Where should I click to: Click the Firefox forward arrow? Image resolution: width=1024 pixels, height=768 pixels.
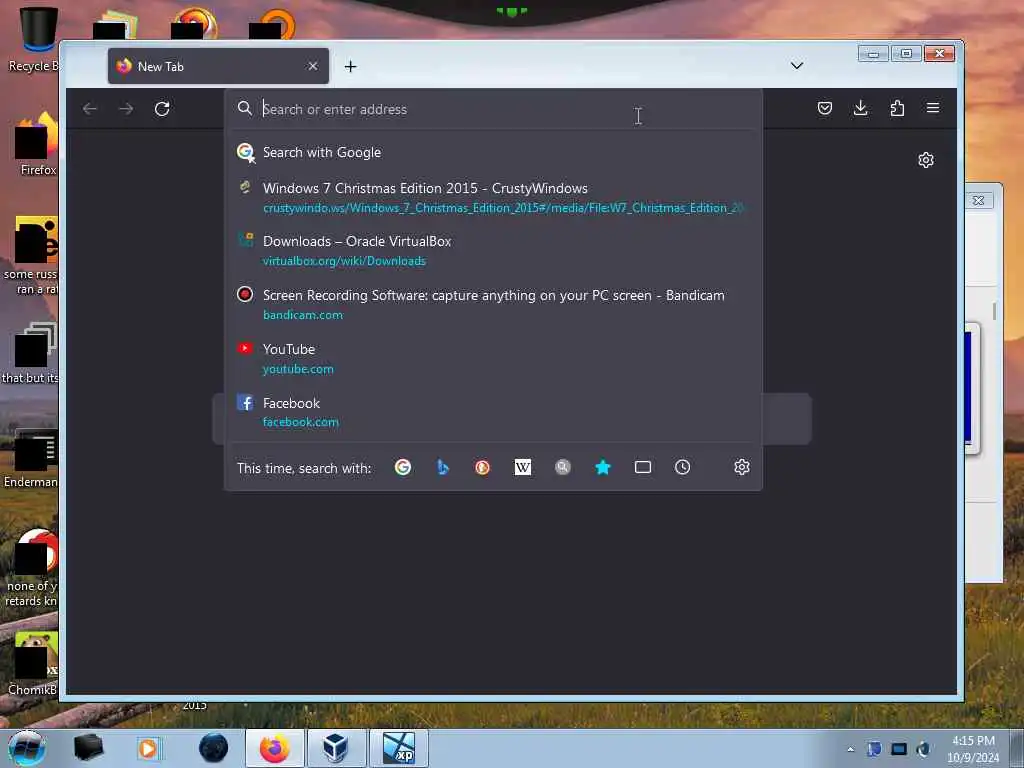[126, 108]
